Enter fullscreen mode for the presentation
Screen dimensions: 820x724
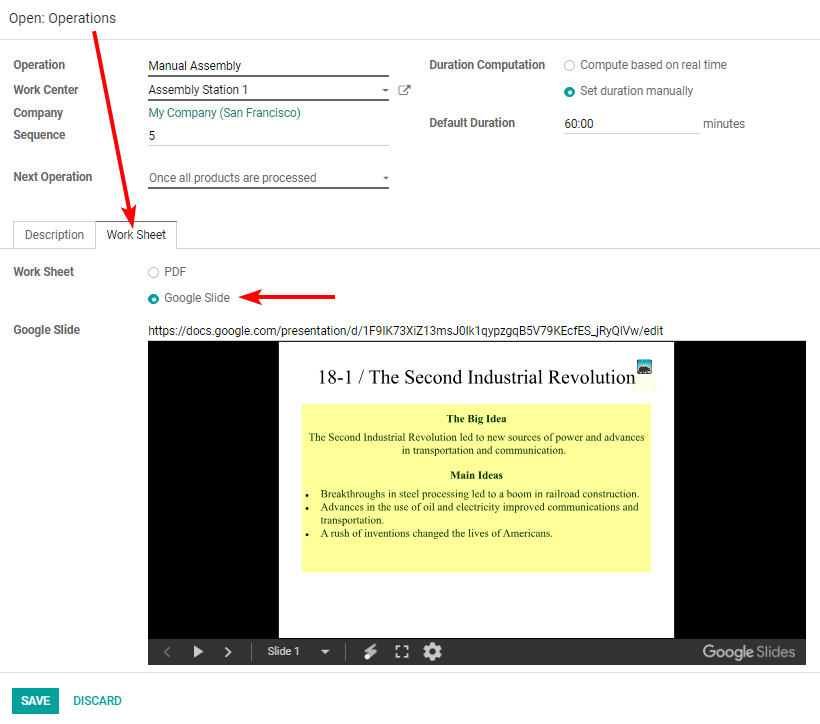402,651
